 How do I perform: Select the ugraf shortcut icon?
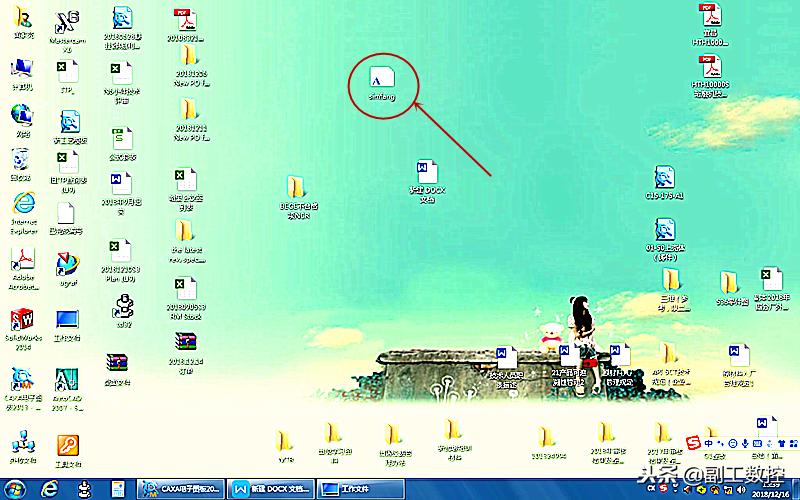68,268
